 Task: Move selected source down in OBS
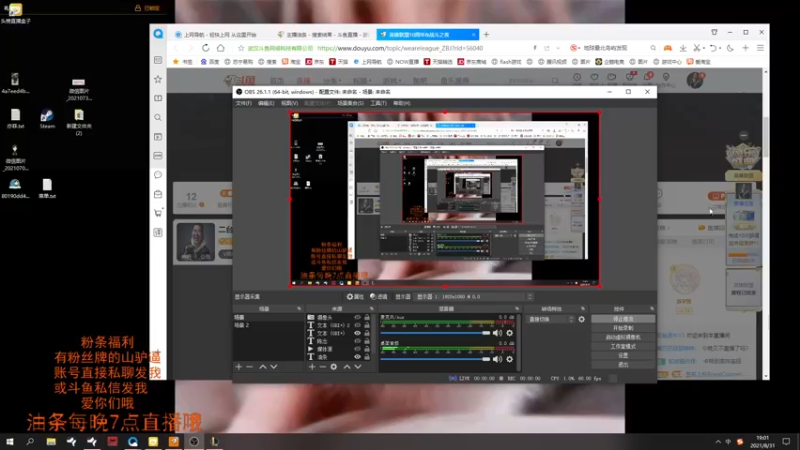358,367
